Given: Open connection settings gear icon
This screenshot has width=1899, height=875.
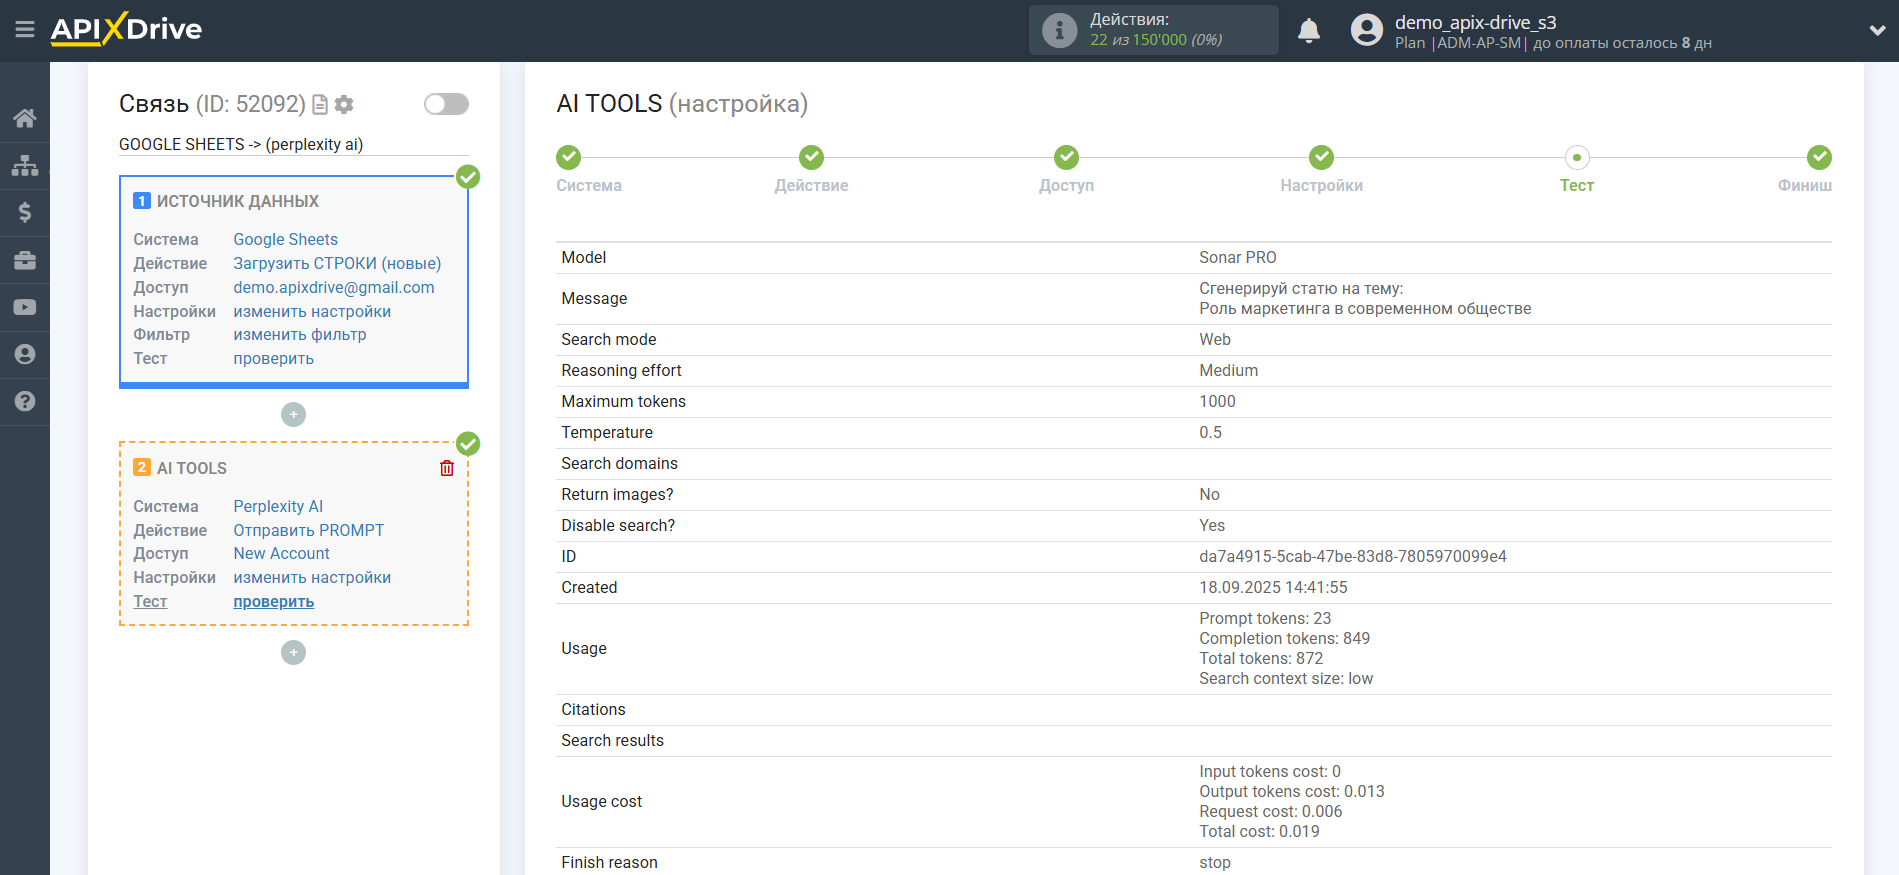Looking at the screenshot, I should 344,104.
